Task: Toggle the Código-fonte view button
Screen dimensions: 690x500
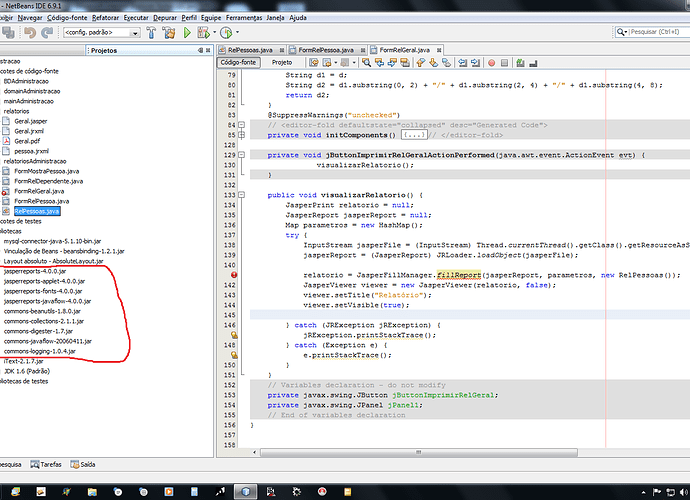Action: 238,62
